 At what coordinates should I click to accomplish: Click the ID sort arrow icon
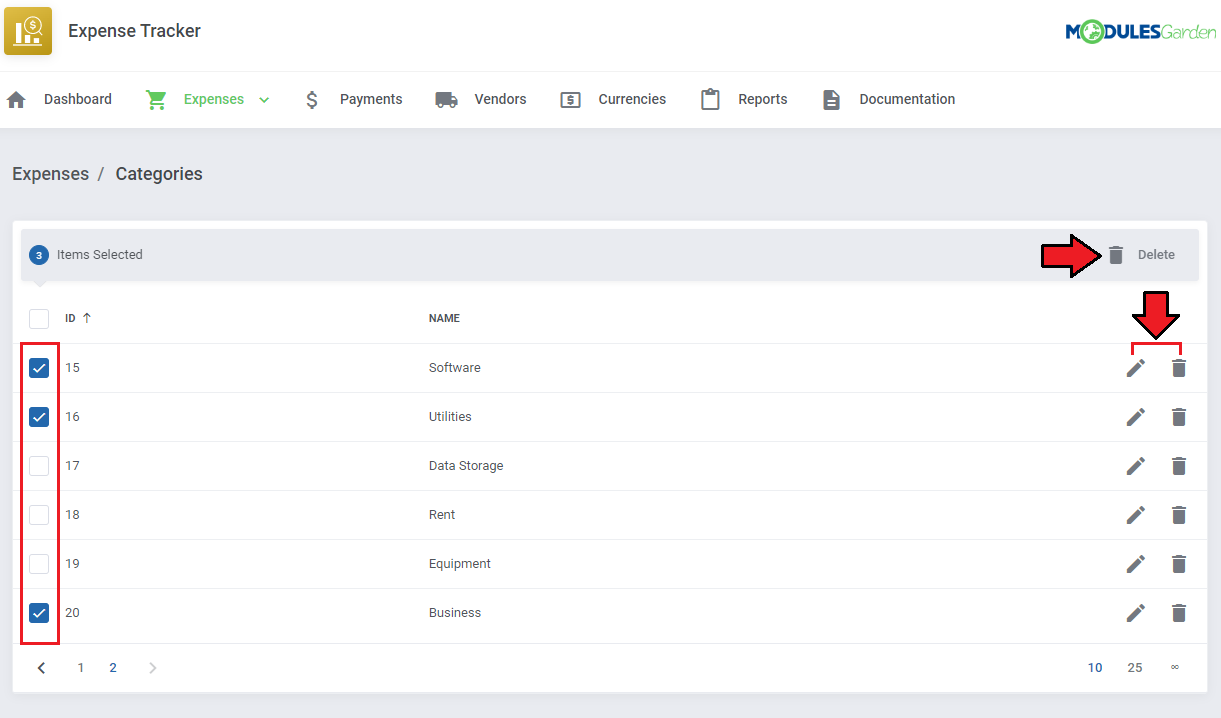(86, 318)
